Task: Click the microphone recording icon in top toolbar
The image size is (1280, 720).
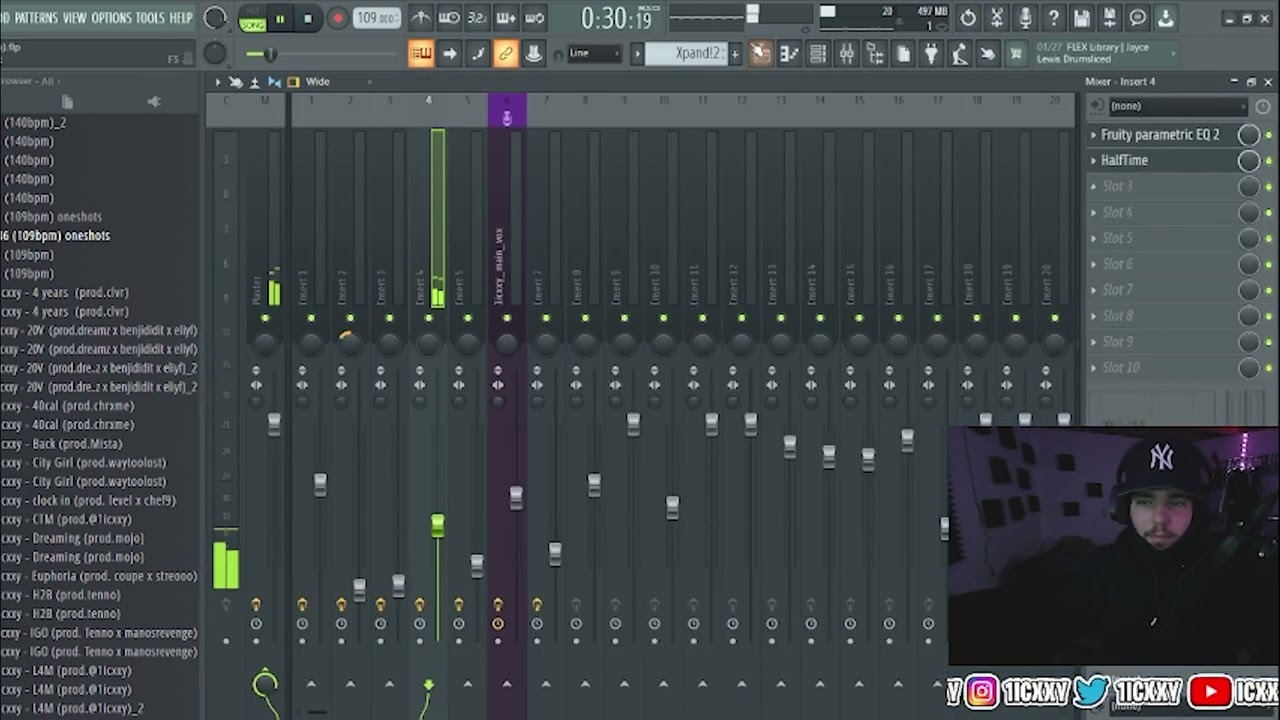Action: [x=1025, y=18]
